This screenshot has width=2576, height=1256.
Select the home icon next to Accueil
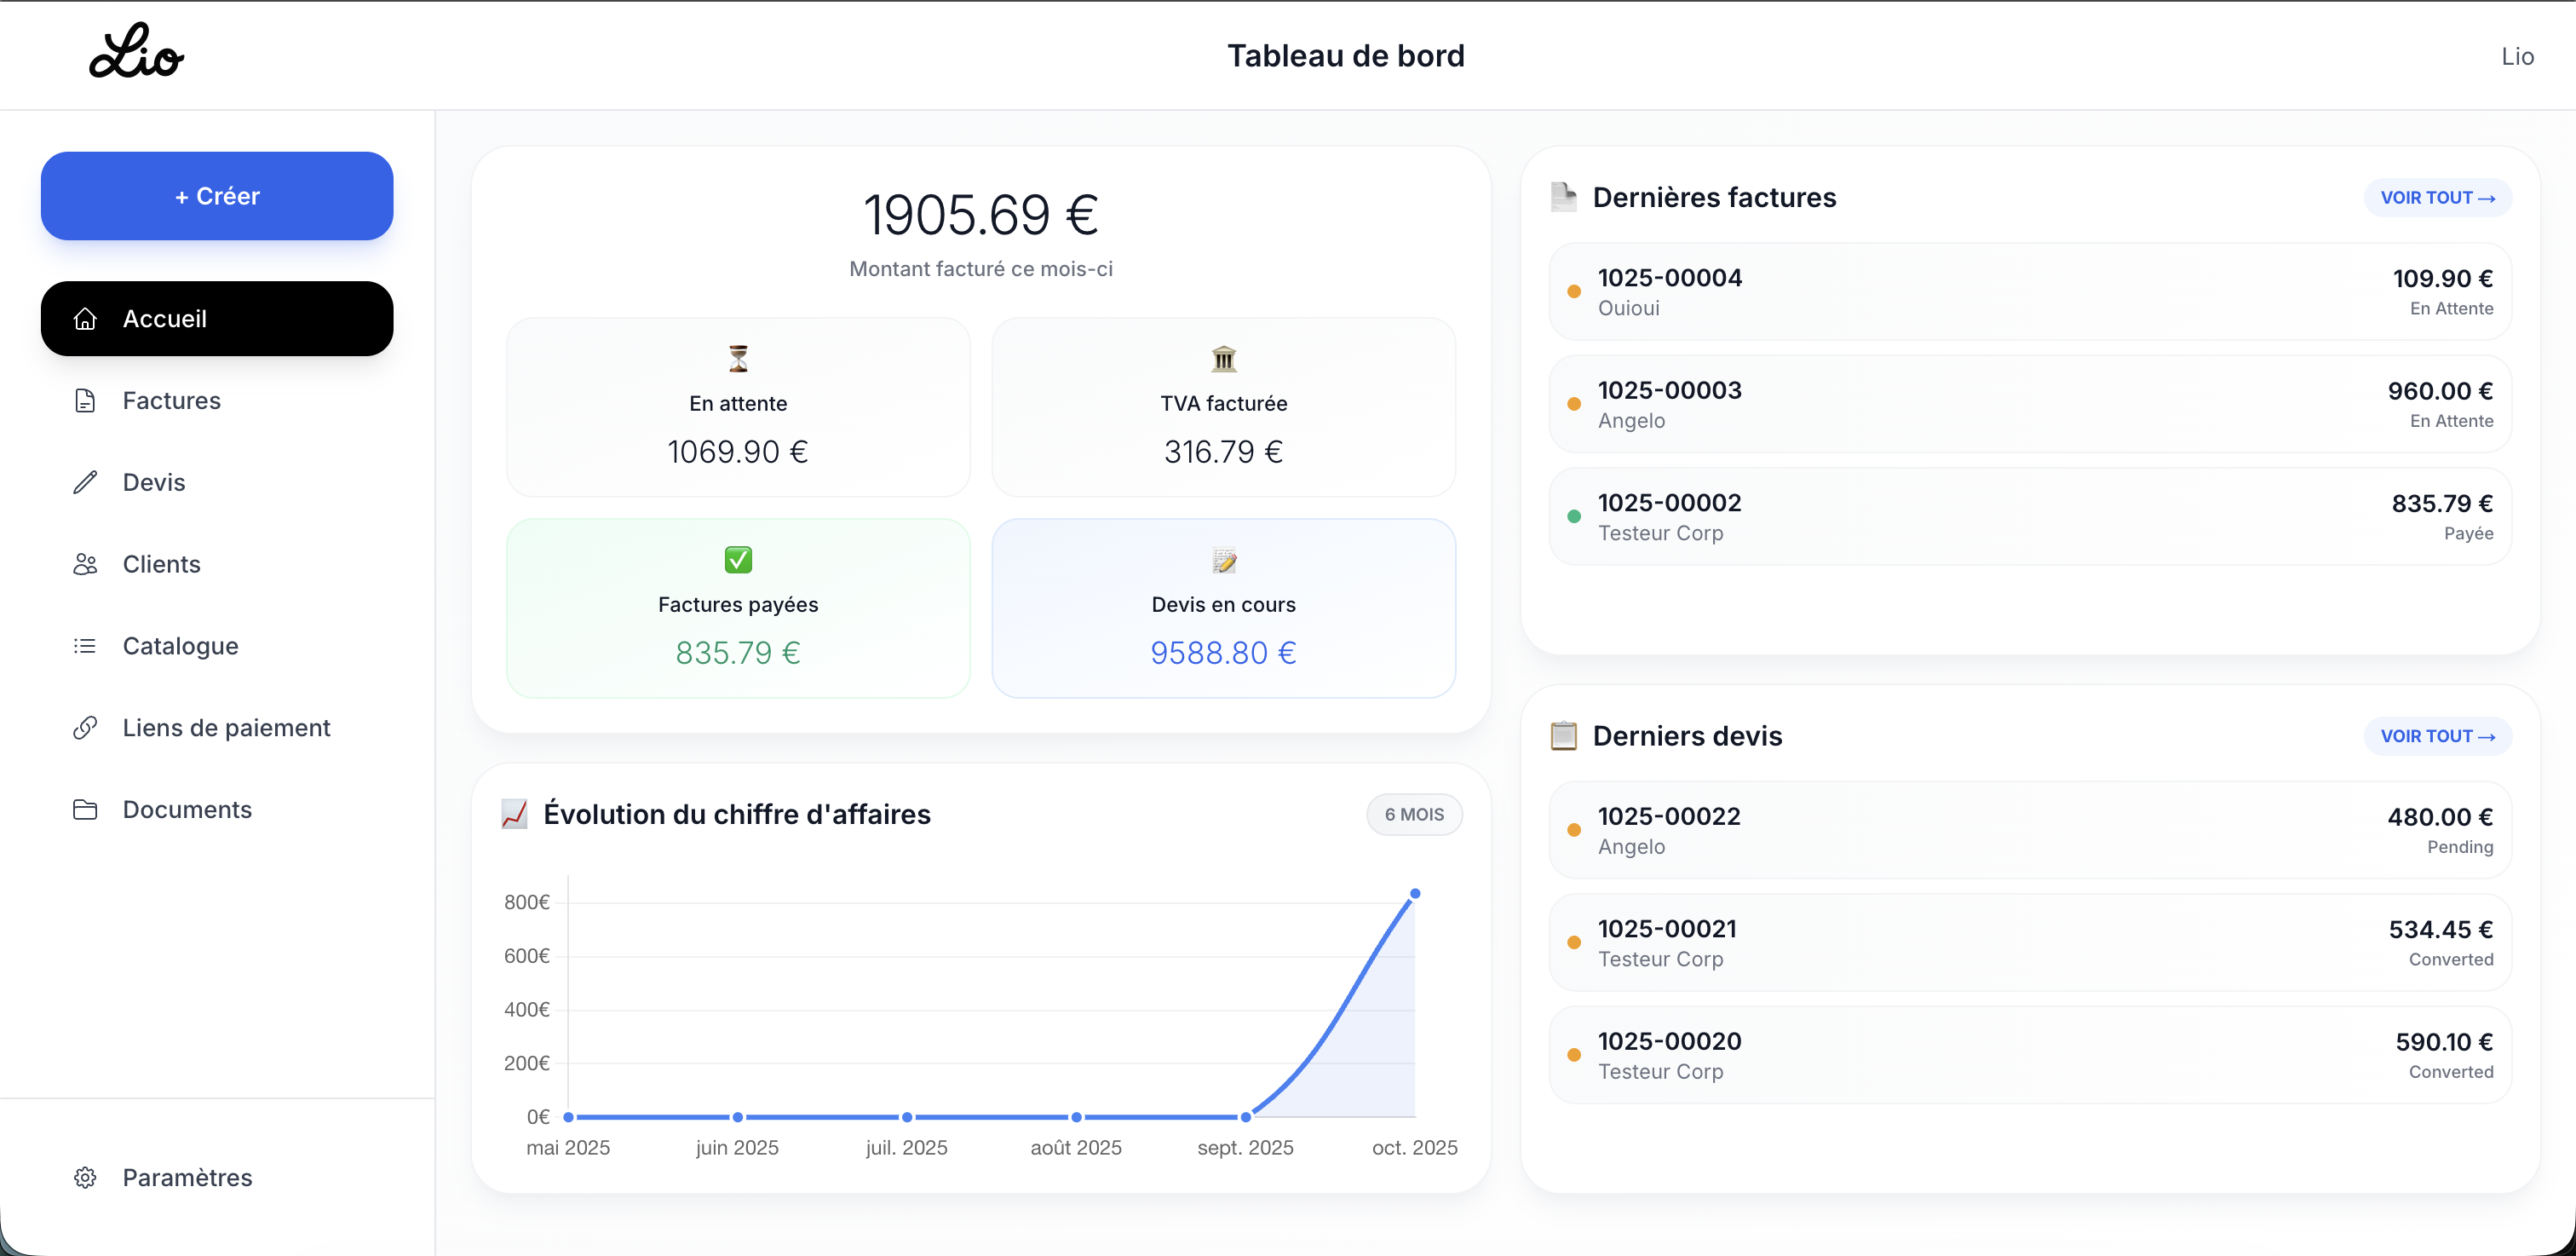pyautogui.click(x=86, y=318)
